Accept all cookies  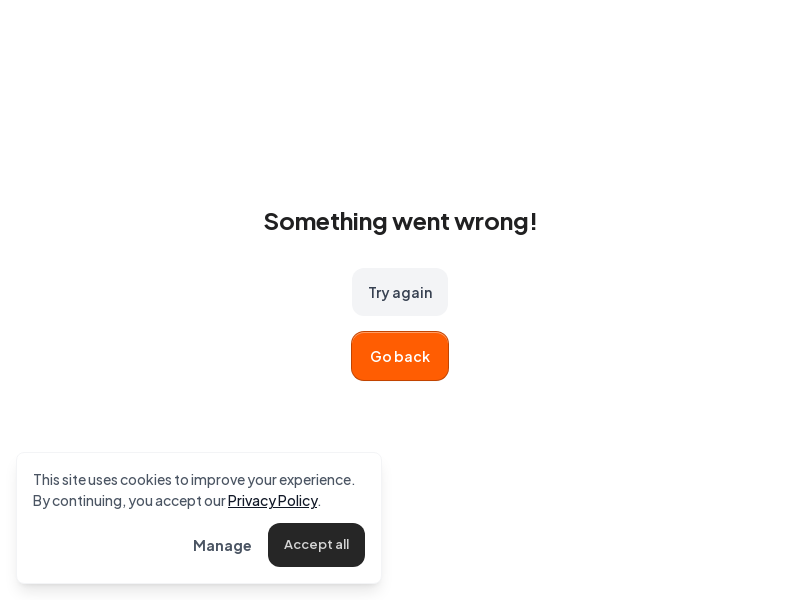pyautogui.click(x=316, y=545)
